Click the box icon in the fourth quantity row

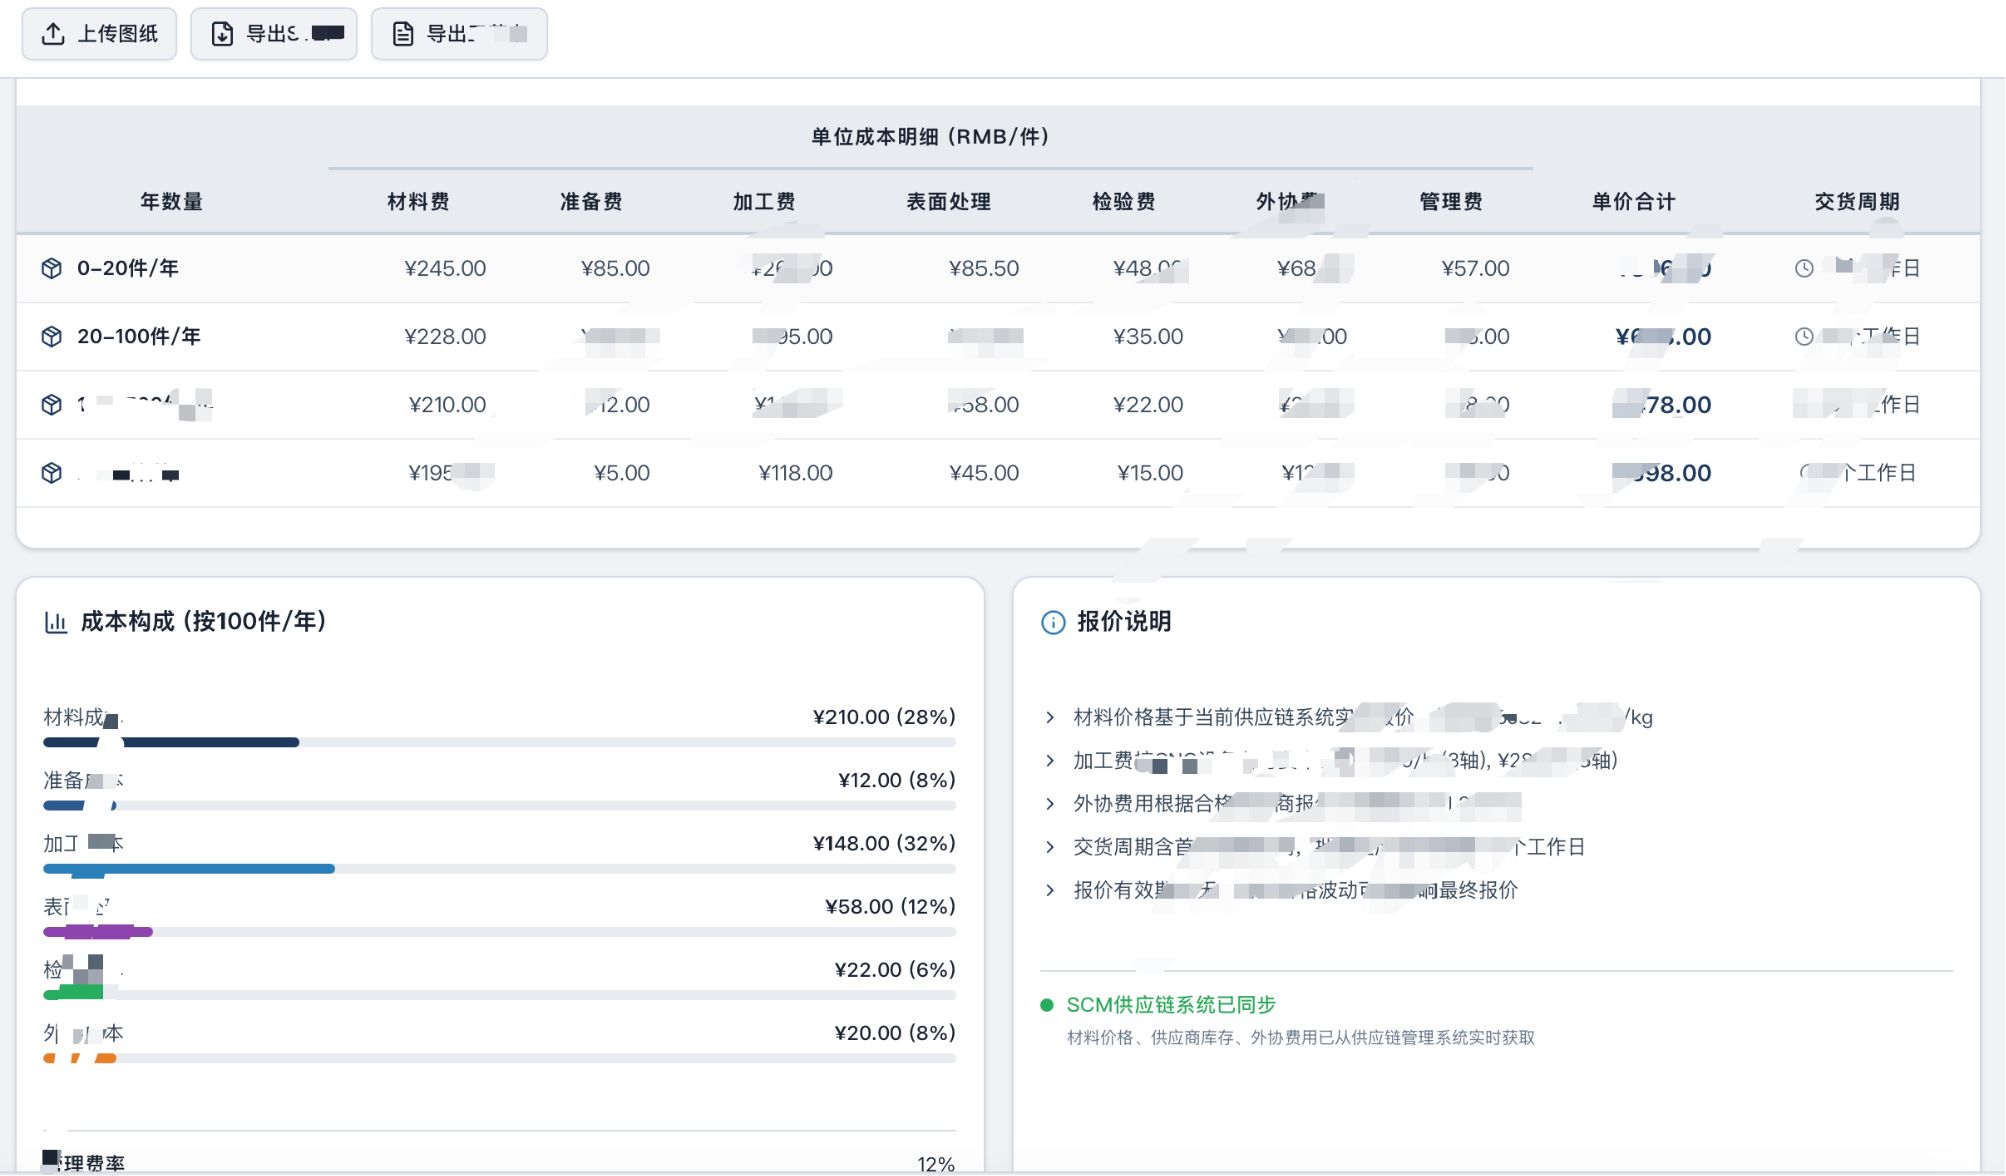52,472
